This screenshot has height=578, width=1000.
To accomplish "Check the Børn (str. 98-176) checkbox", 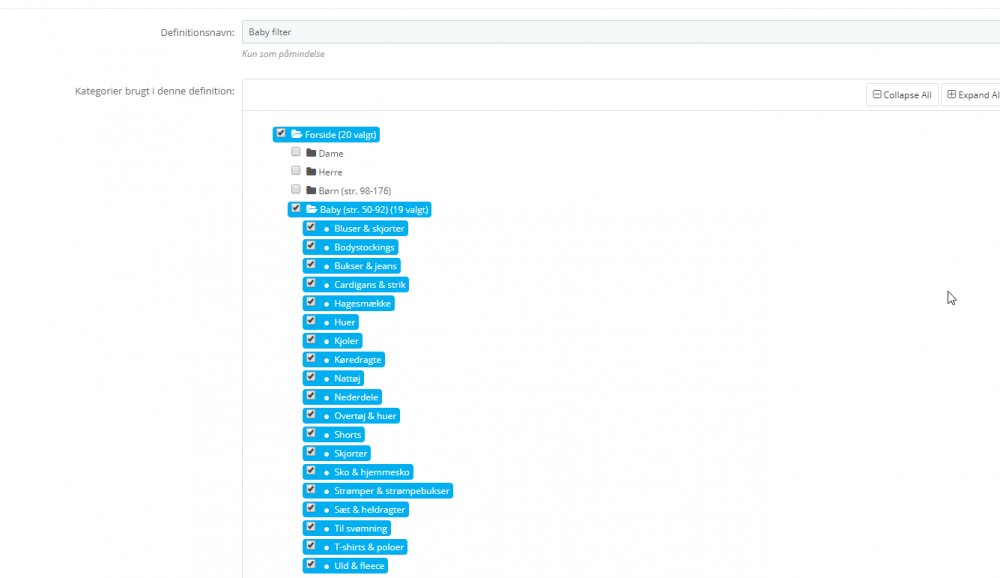I will 296,189.
